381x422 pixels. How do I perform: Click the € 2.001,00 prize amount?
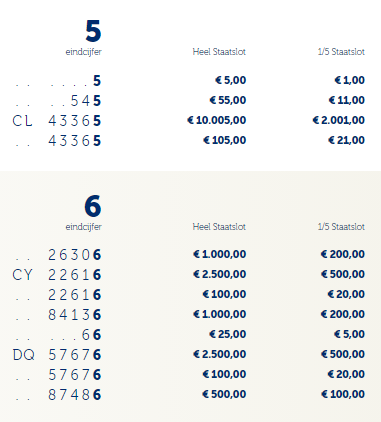(x=339, y=120)
